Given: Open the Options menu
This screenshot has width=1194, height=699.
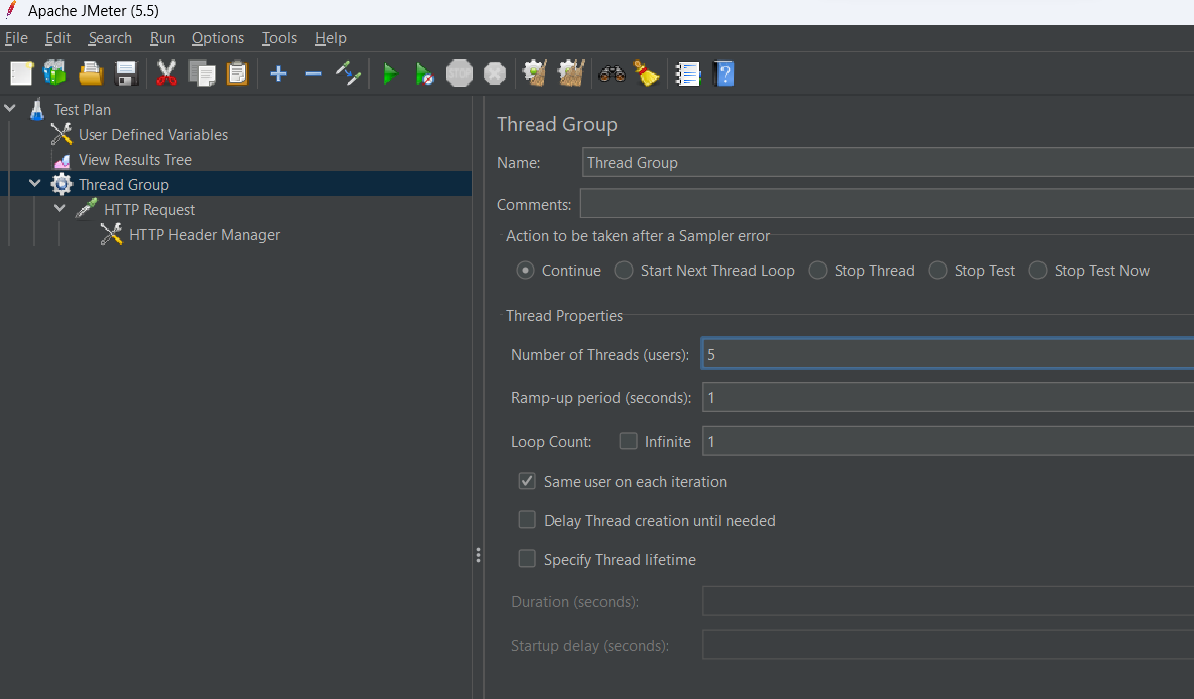Looking at the screenshot, I should pyautogui.click(x=217, y=38).
